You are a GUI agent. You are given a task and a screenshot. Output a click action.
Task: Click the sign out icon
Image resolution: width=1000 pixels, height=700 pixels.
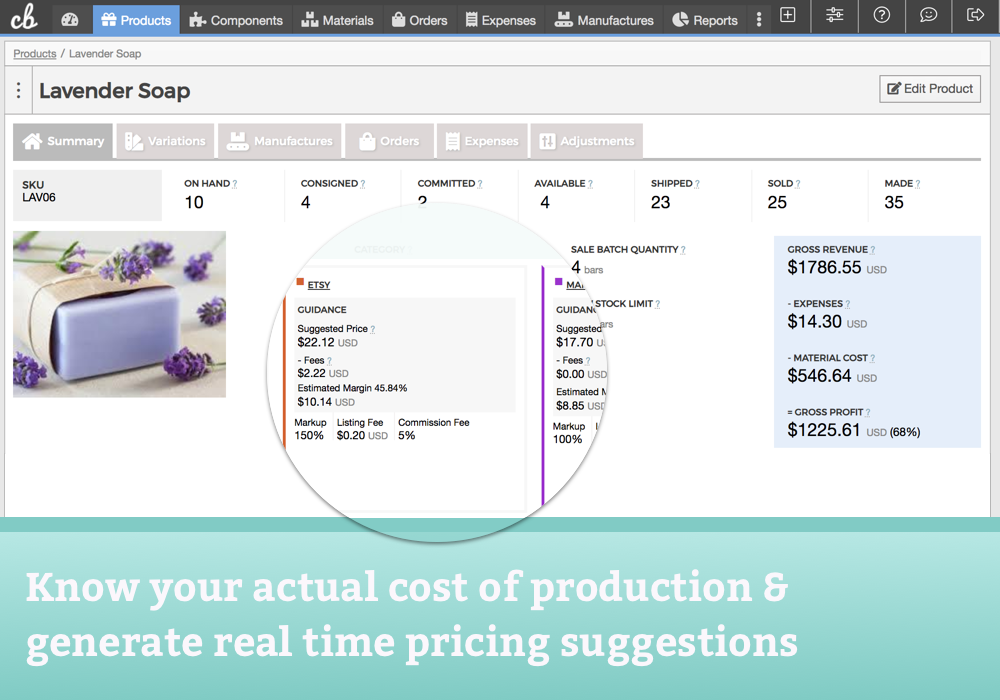[975, 16]
